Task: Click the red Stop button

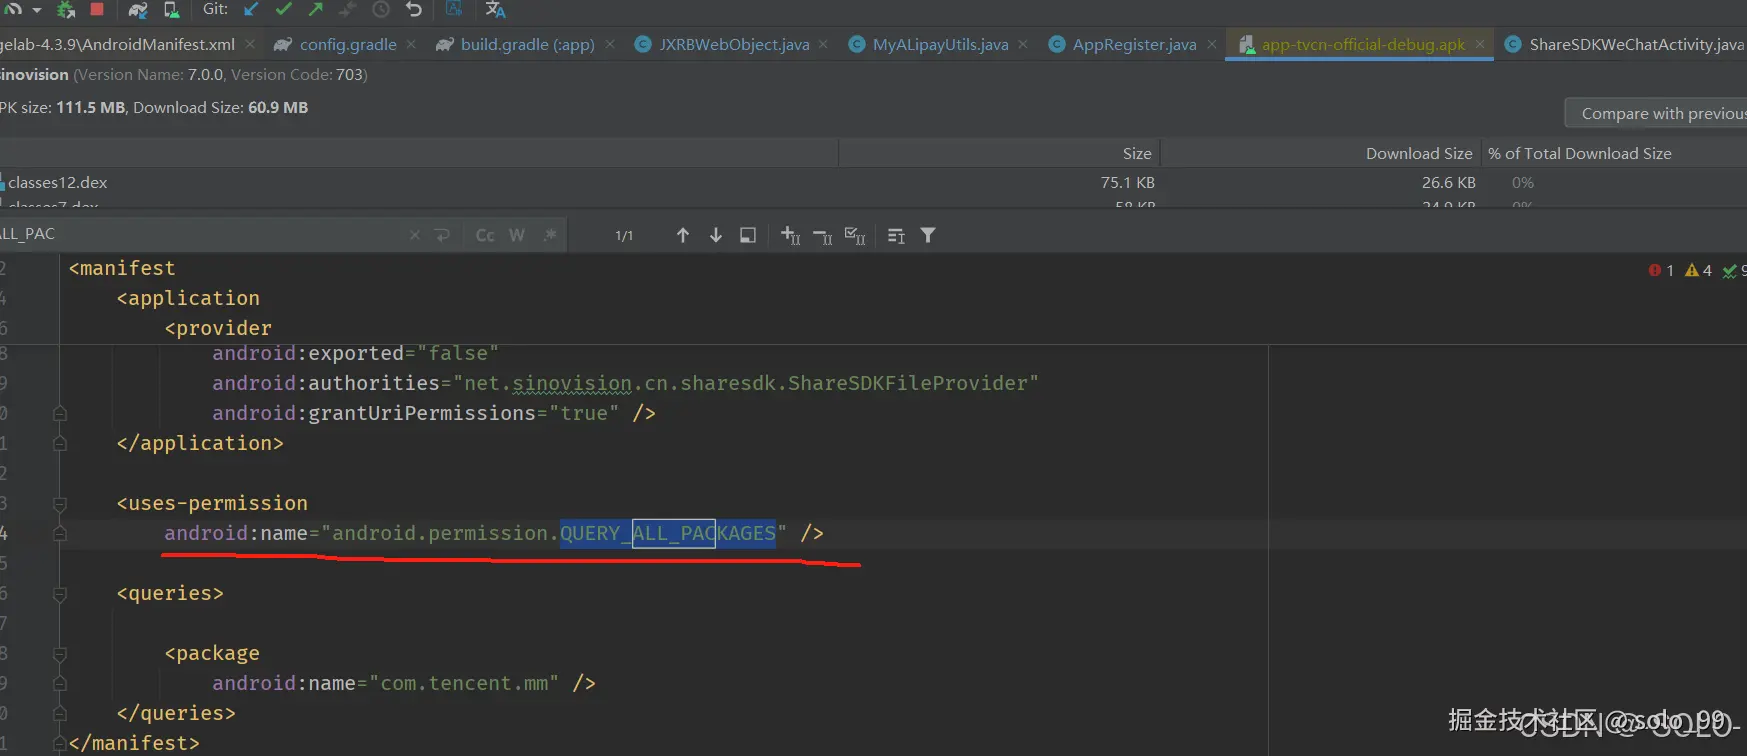Action: 97,9
